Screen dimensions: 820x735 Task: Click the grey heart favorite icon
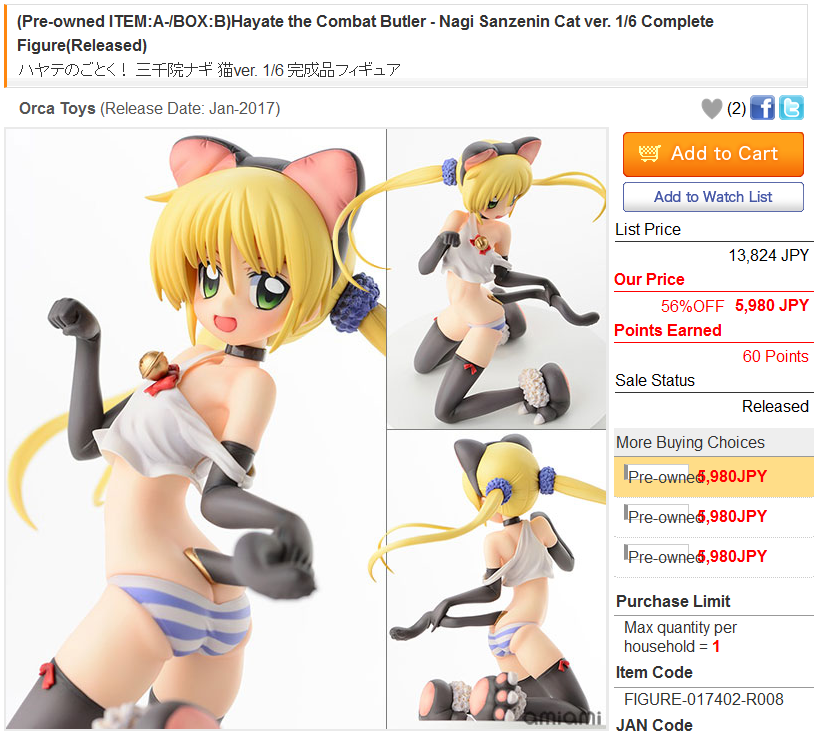point(711,109)
